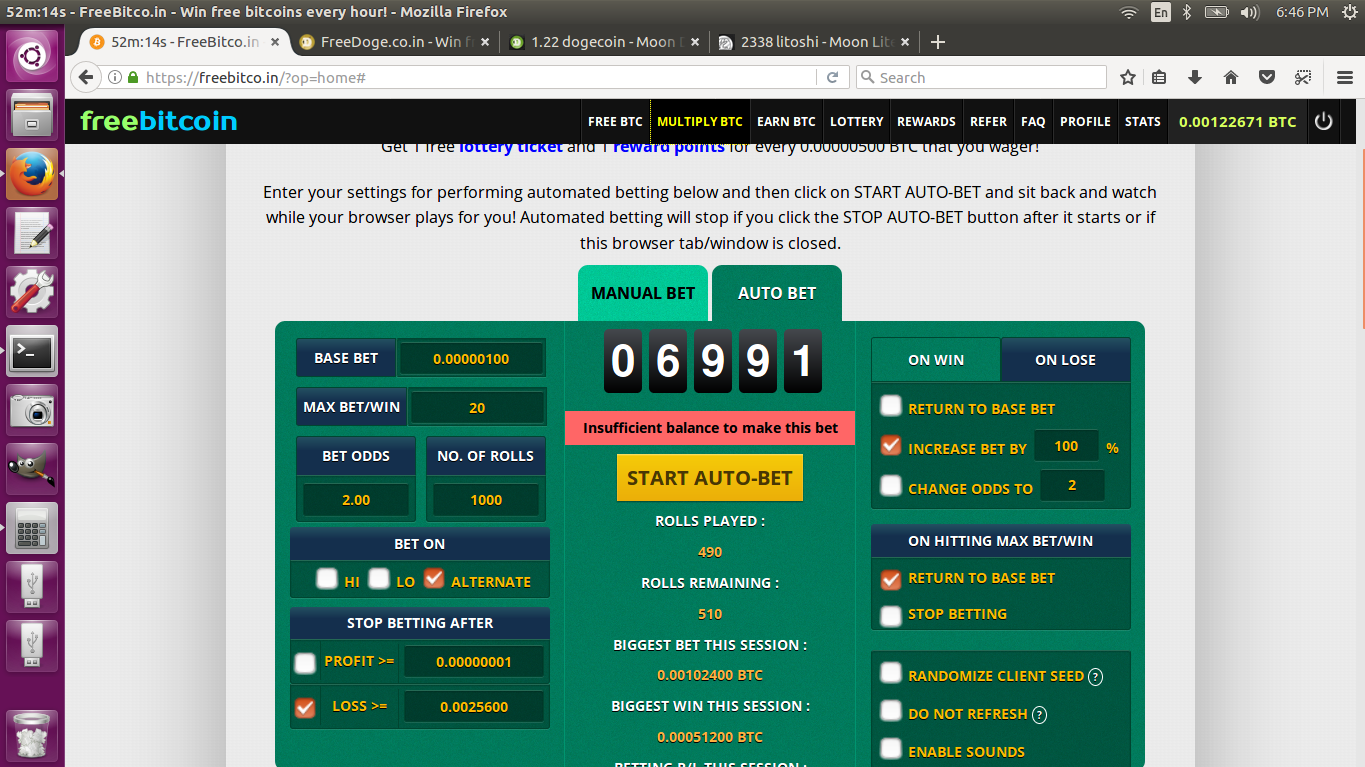Viewport: 1365px width, 767px height.
Task: Disable stop betting after LOSS checkbox
Action: [x=305, y=707]
